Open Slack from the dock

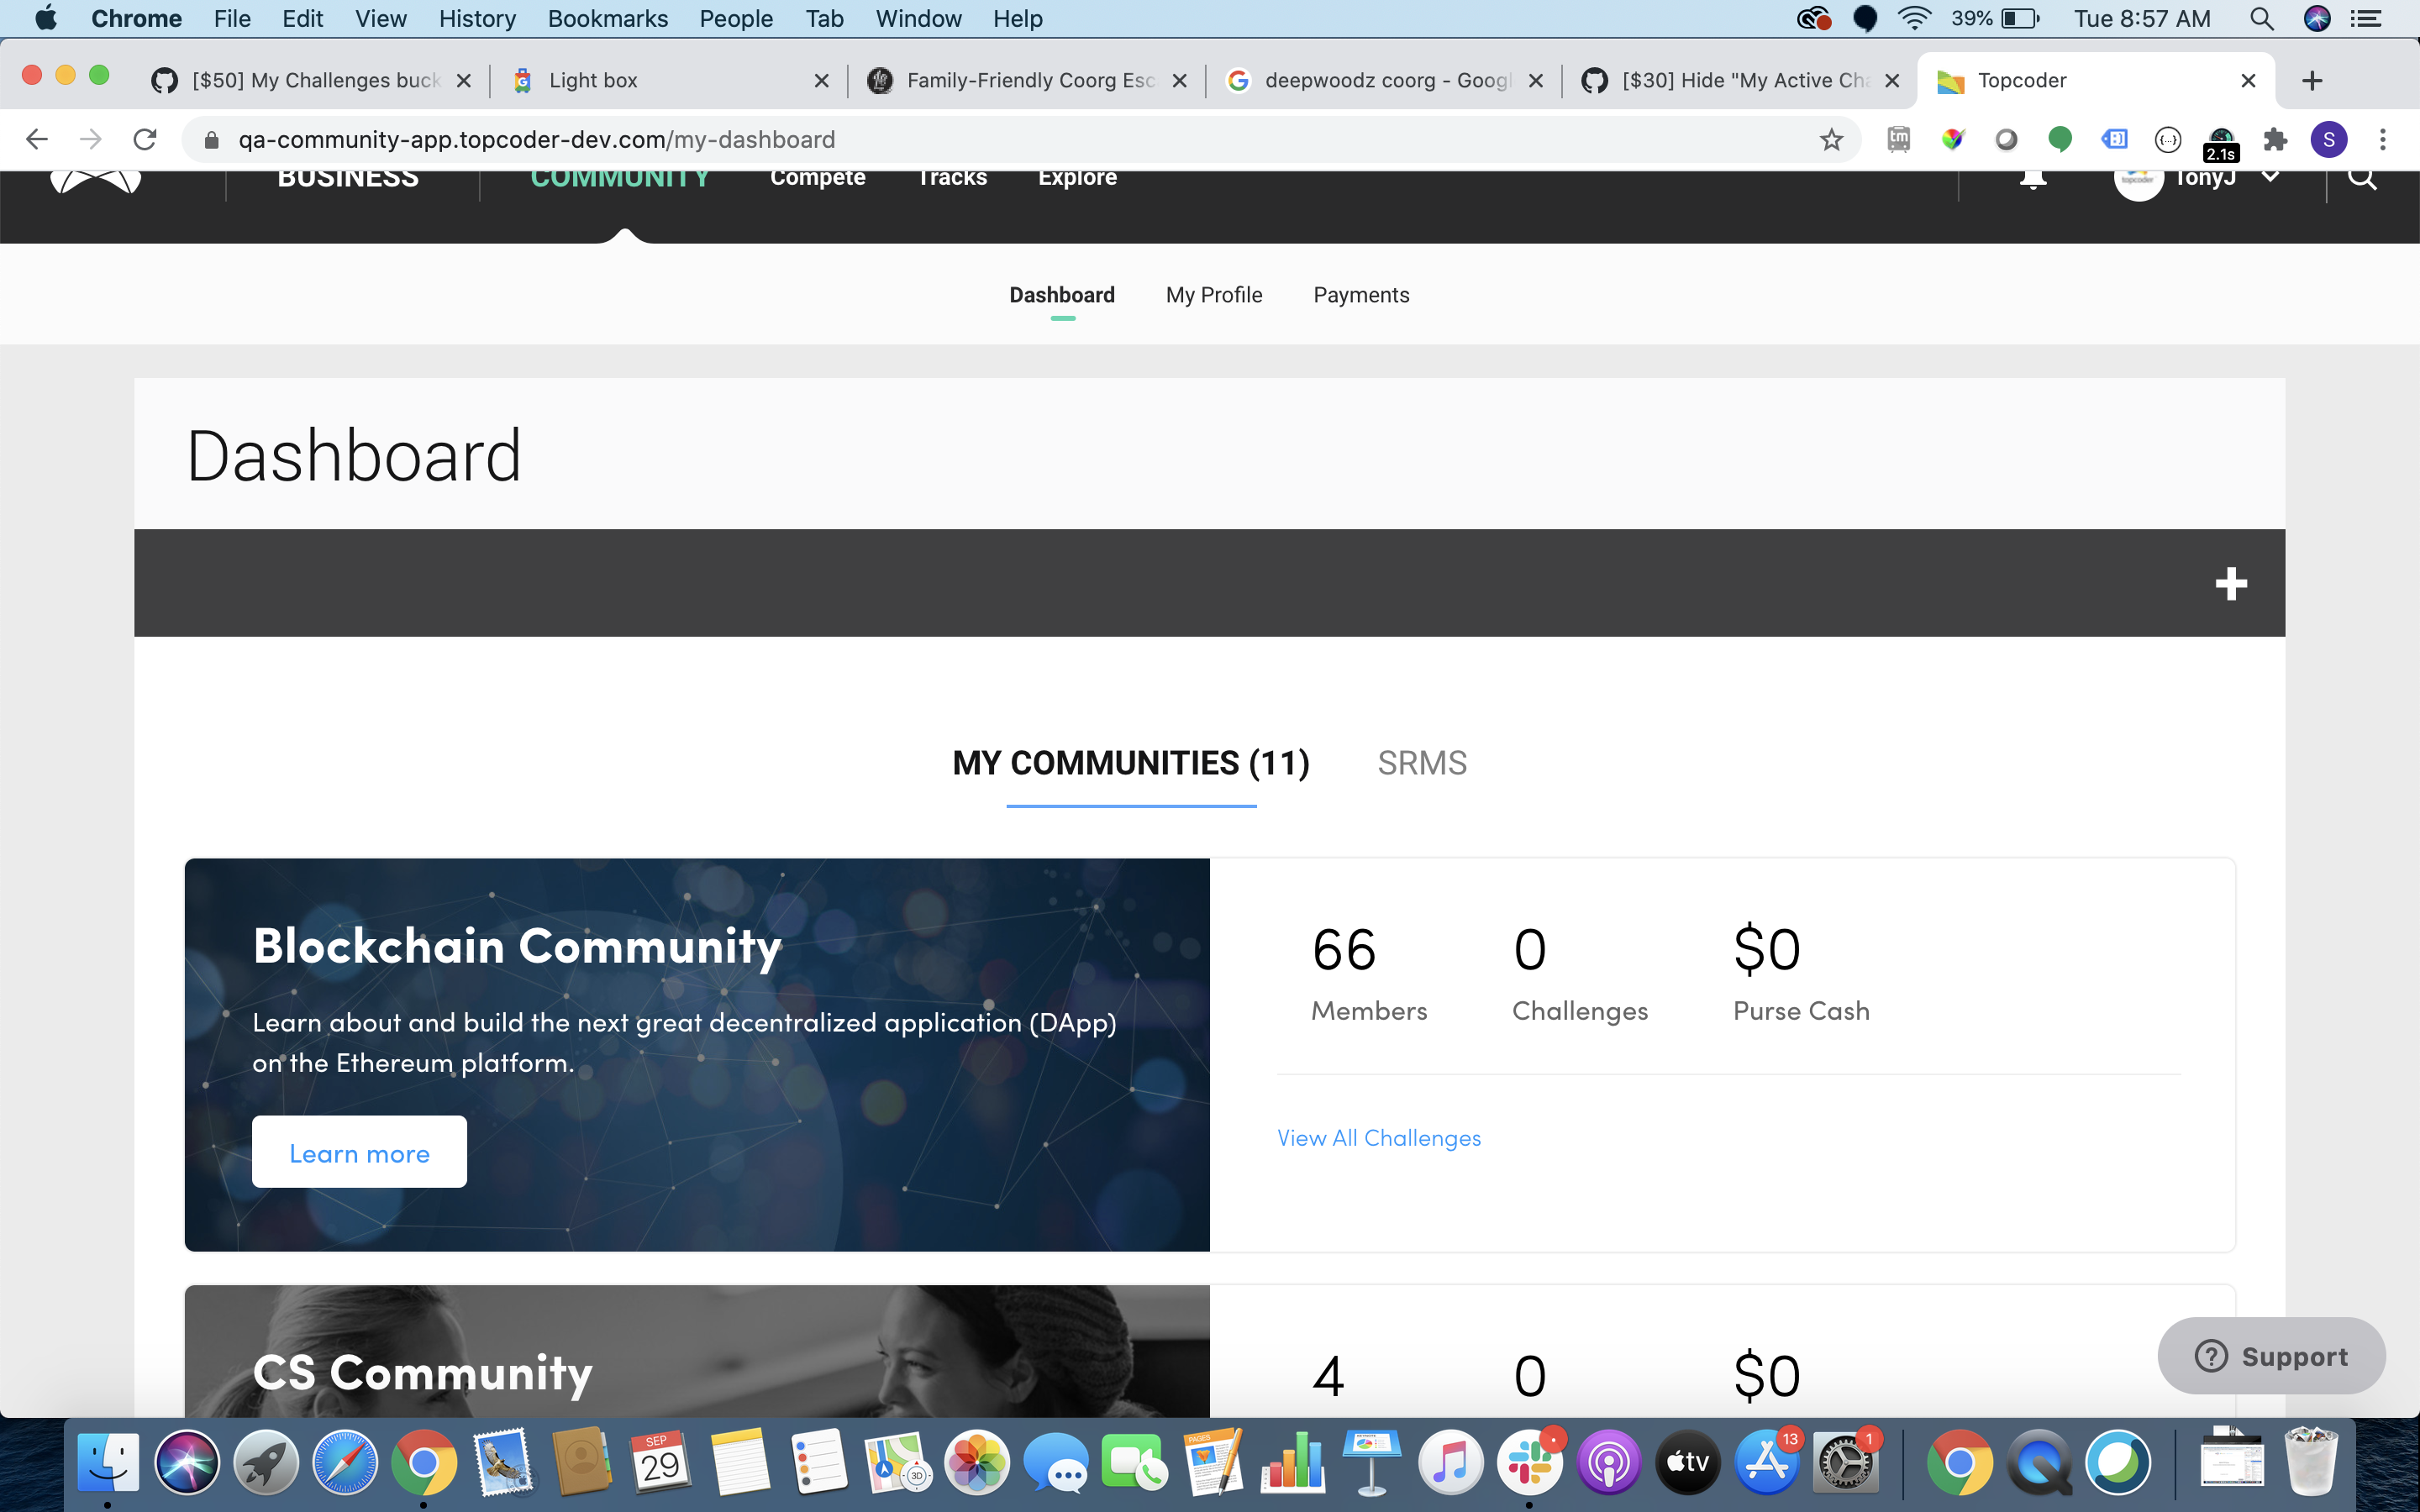[1530, 1462]
